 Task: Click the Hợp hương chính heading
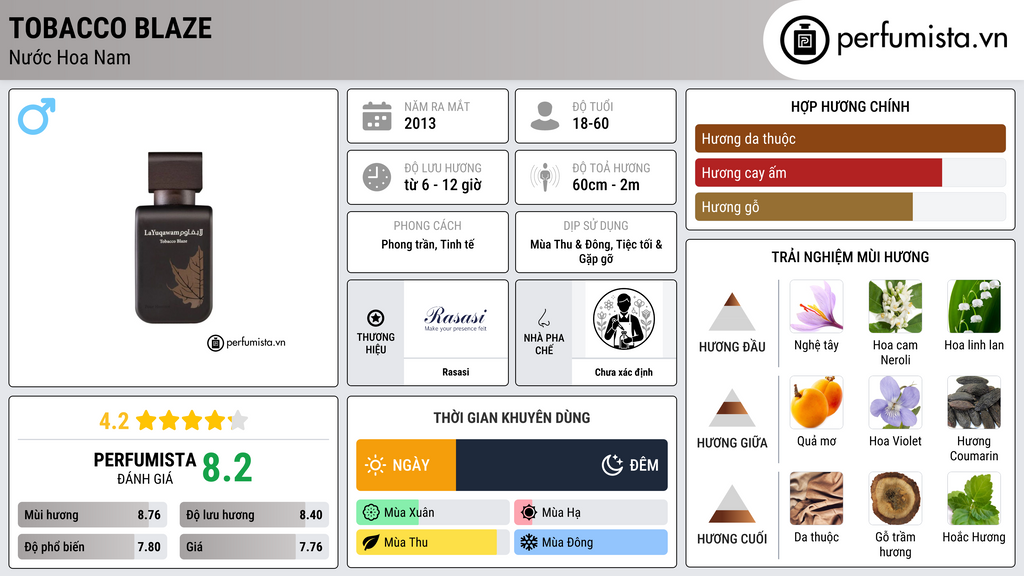850,106
